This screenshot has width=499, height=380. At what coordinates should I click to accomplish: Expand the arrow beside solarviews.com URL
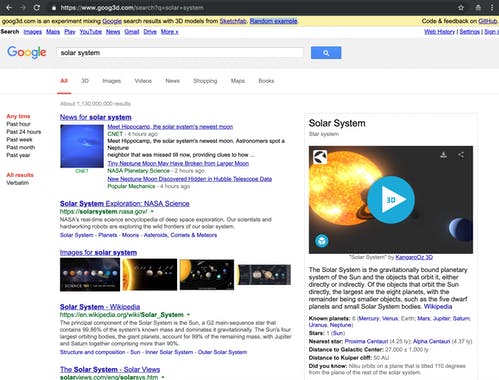point(163,377)
